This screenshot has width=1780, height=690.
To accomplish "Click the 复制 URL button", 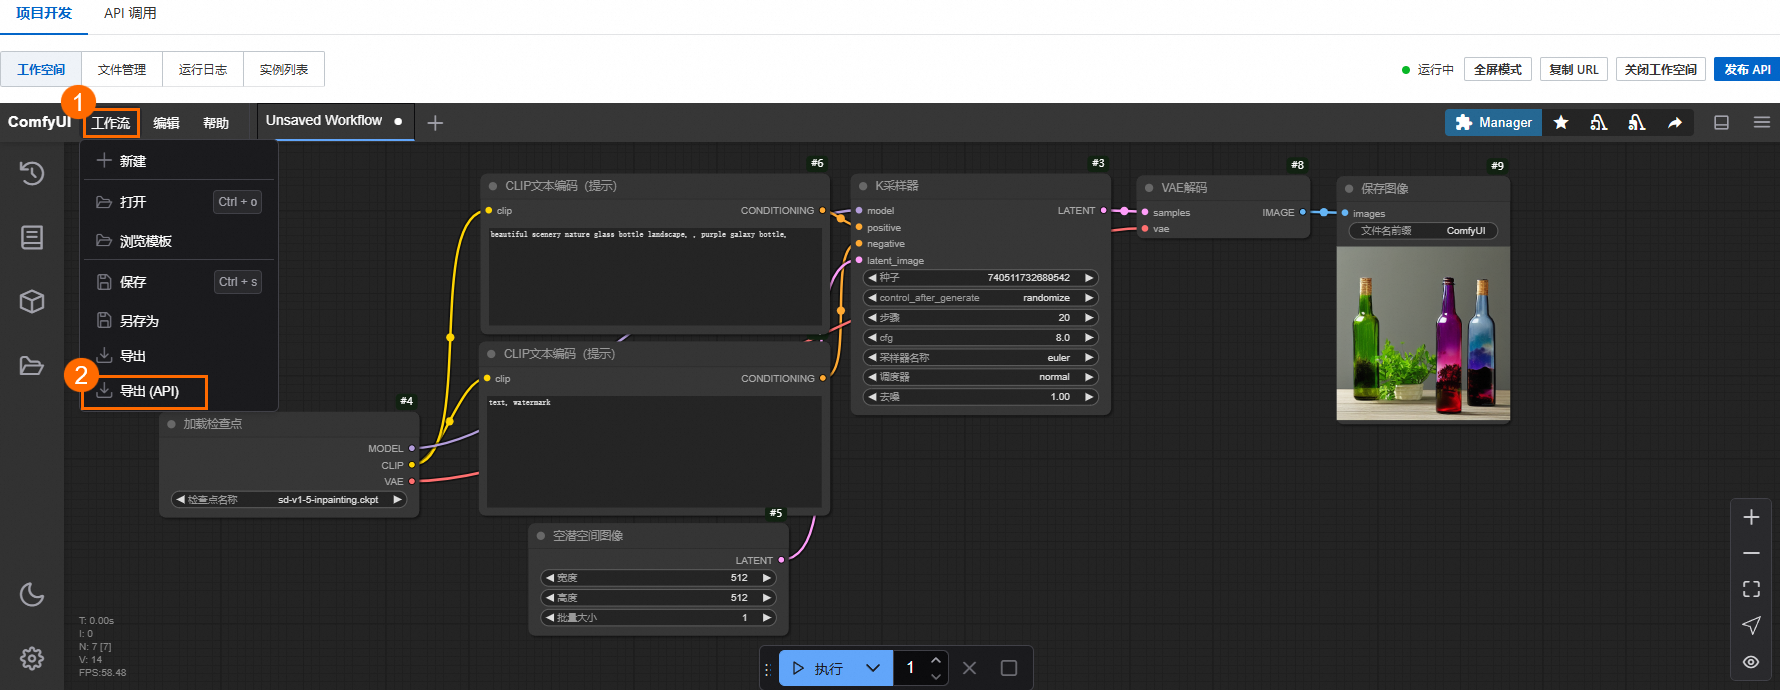I will pyautogui.click(x=1574, y=69).
